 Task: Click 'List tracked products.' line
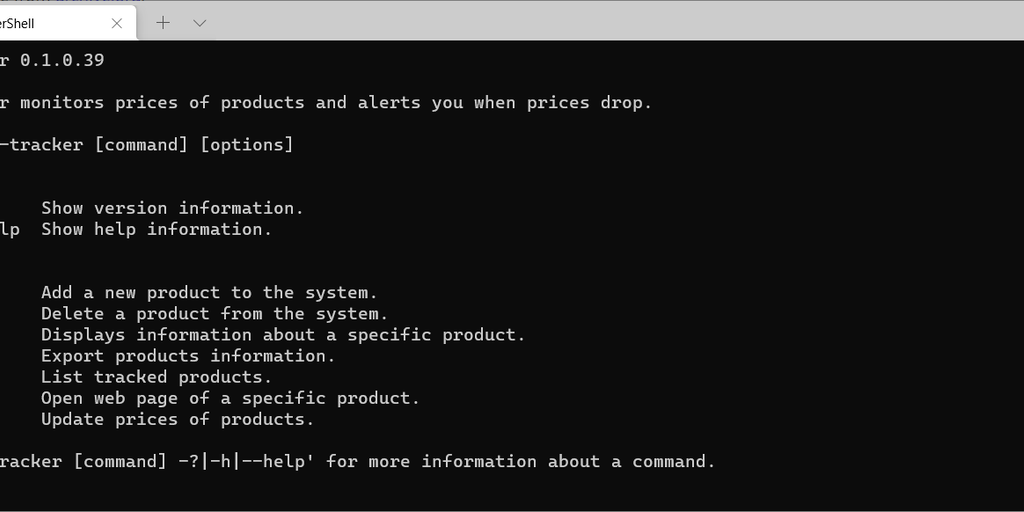pyautogui.click(x=156, y=377)
